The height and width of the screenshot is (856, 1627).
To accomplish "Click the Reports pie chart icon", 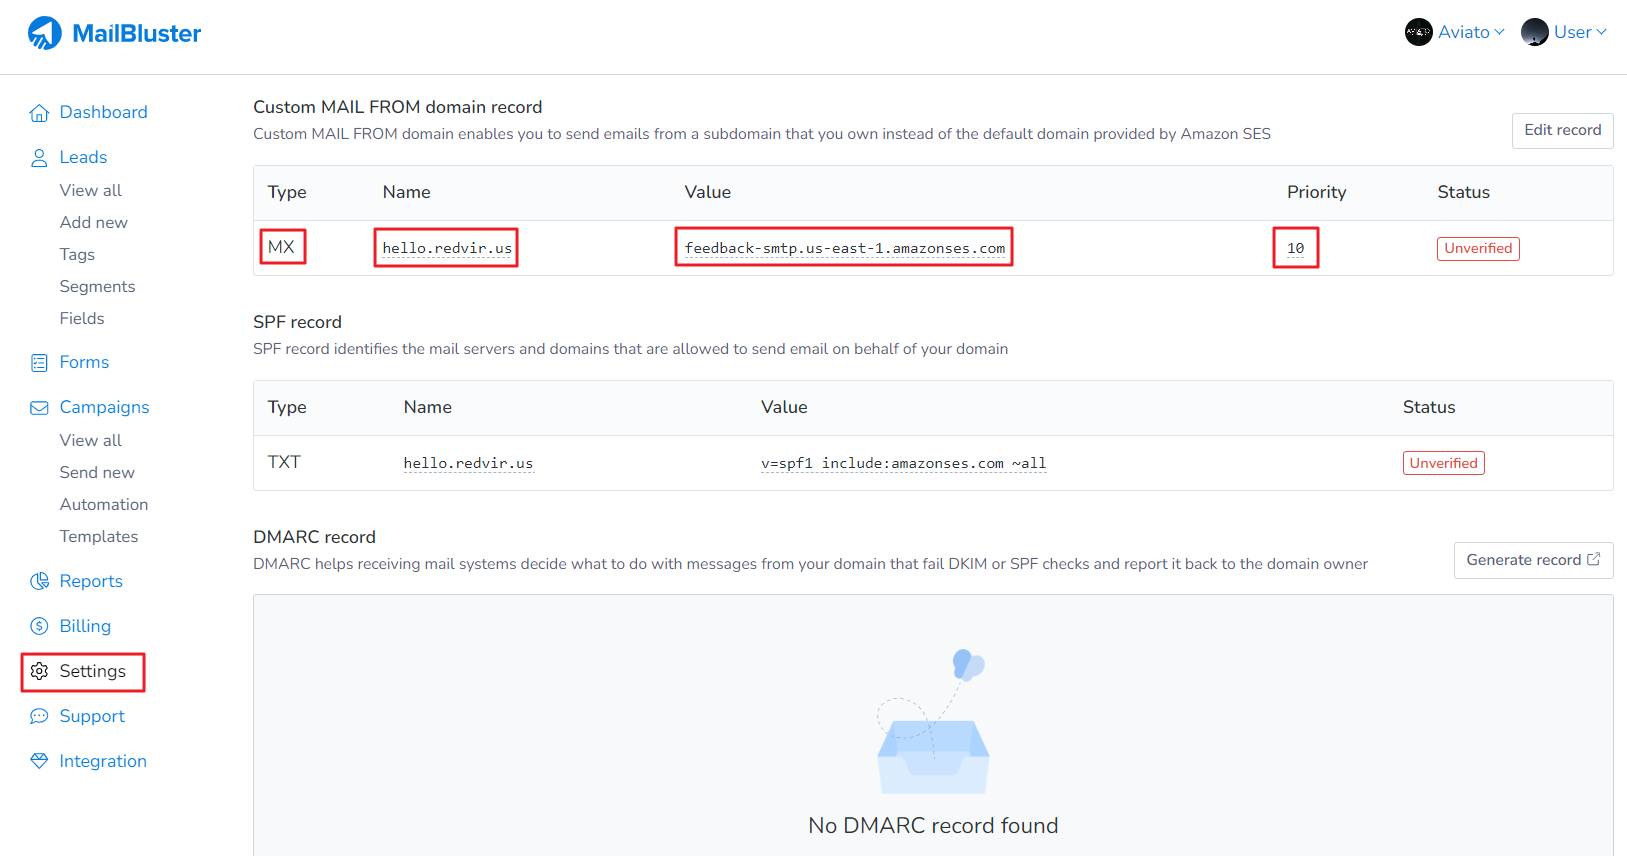I will (39, 582).
